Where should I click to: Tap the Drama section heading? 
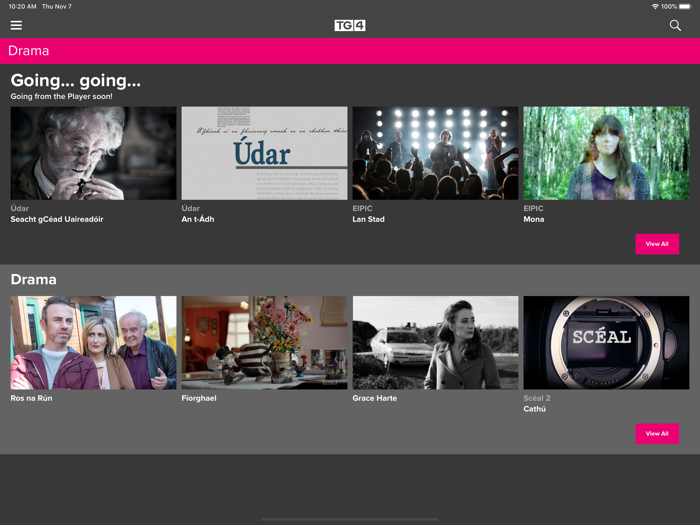point(33,279)
